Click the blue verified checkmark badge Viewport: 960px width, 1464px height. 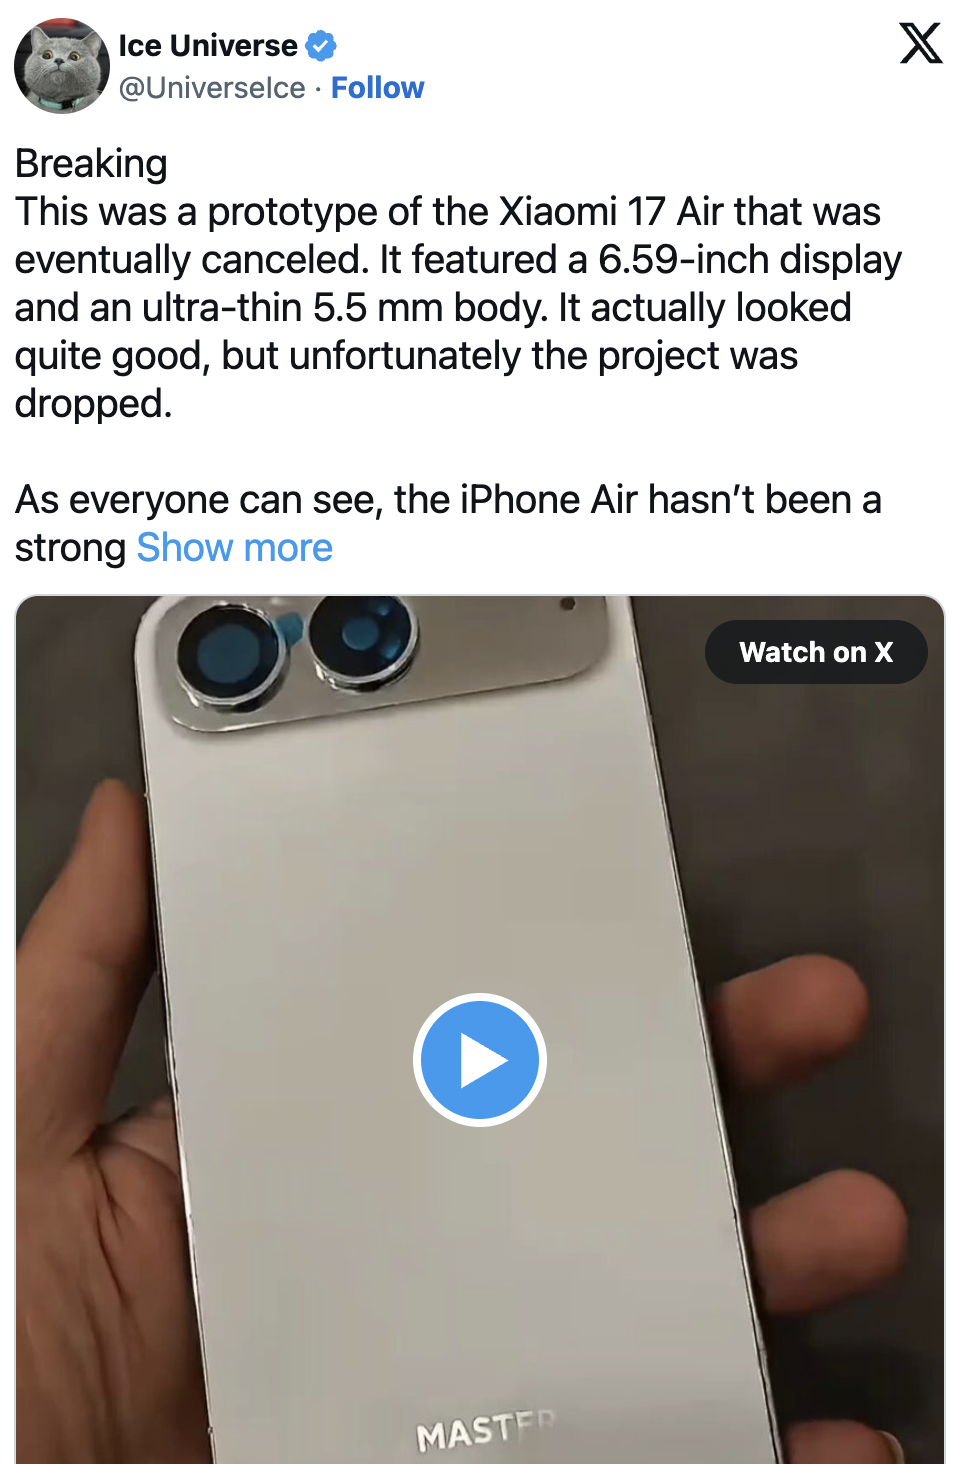point(321,46)
